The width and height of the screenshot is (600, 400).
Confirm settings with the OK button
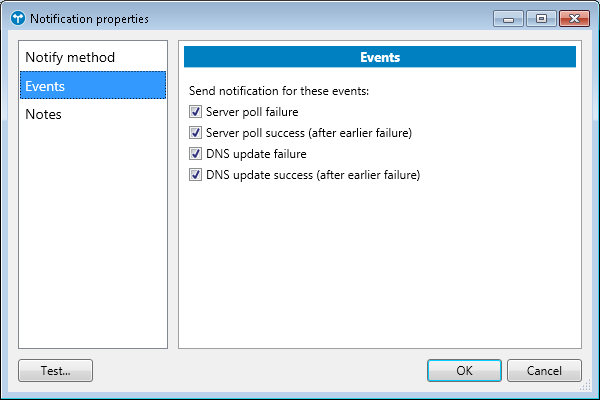464,370
